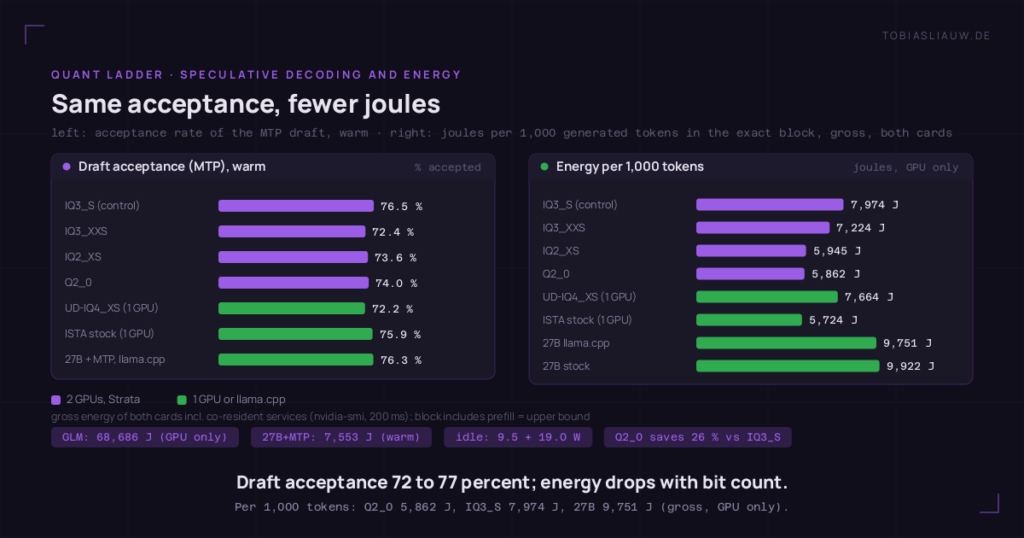Click the 27B llama.cpp row label

[x=575, y=343]
